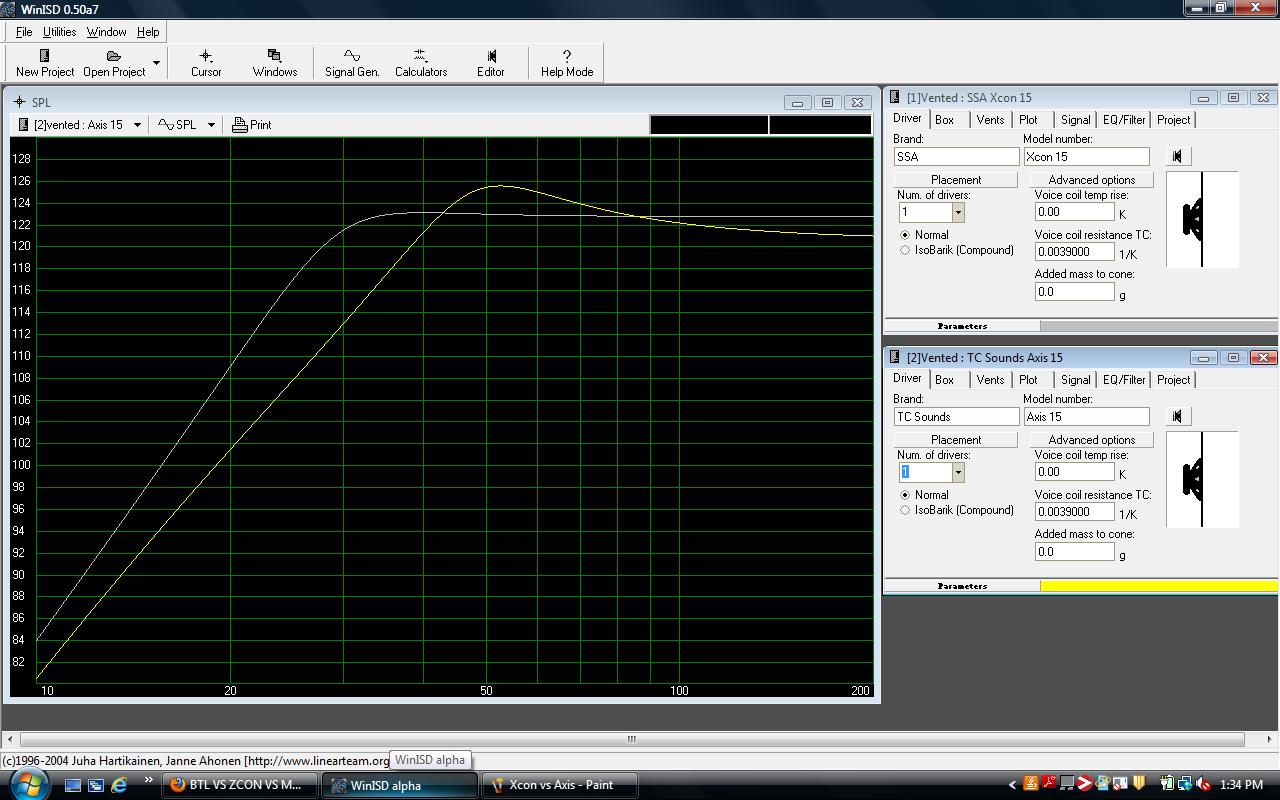
Task: Switch to Vents tab in Xcon 15 window
Action: click(x=990, y=120)
